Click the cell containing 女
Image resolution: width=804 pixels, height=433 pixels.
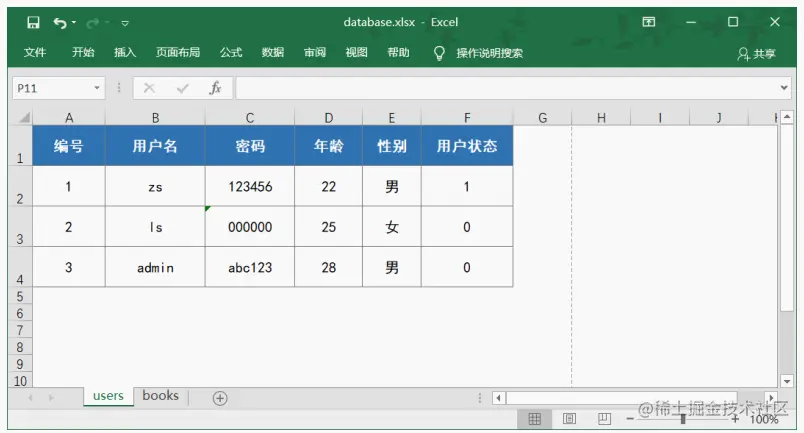(x=392, y=227)
